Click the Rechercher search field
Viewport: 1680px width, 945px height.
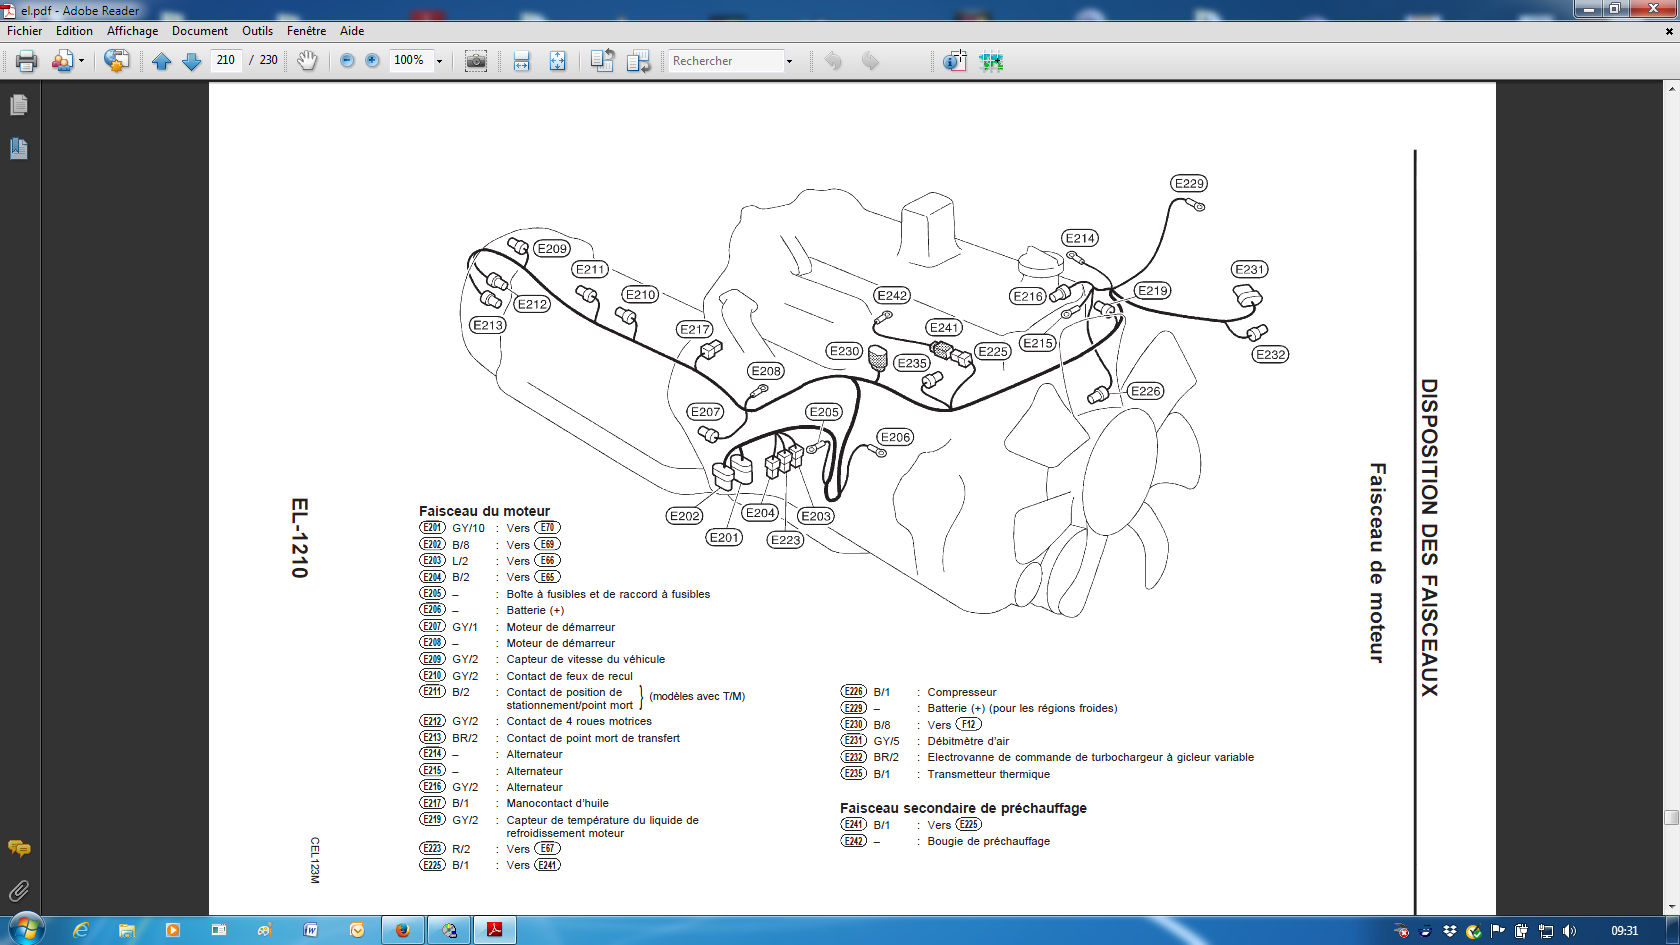pyautogui.click(x=726, y=61)
